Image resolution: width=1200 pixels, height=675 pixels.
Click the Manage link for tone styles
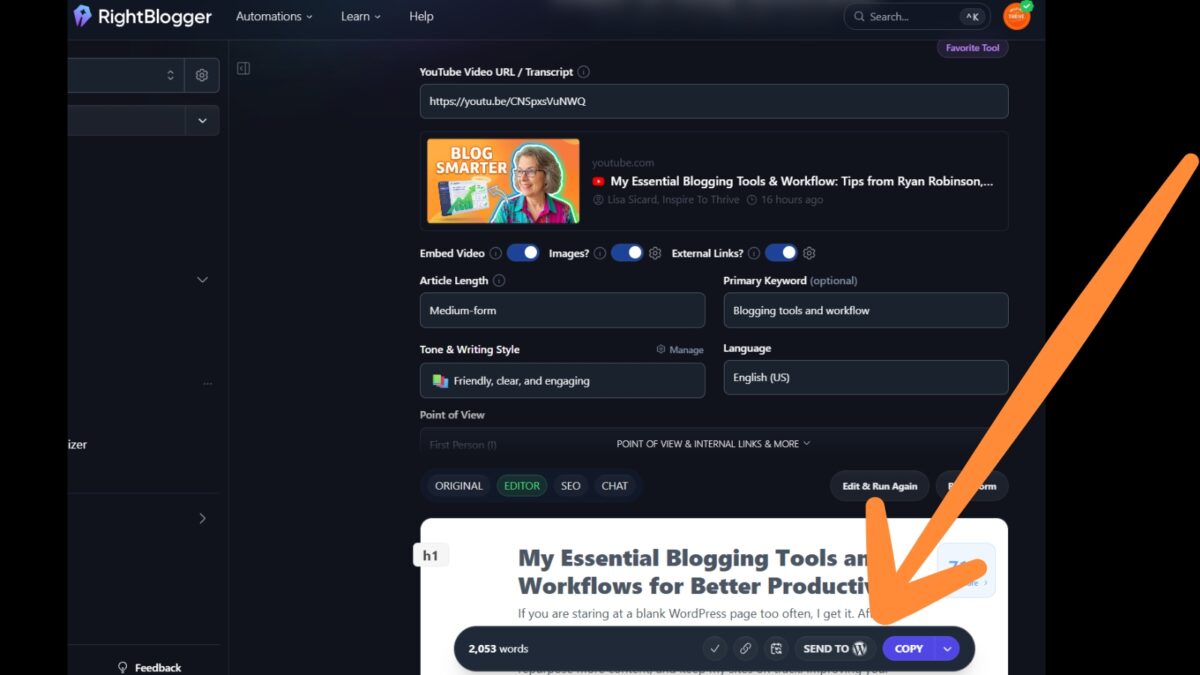680,350
